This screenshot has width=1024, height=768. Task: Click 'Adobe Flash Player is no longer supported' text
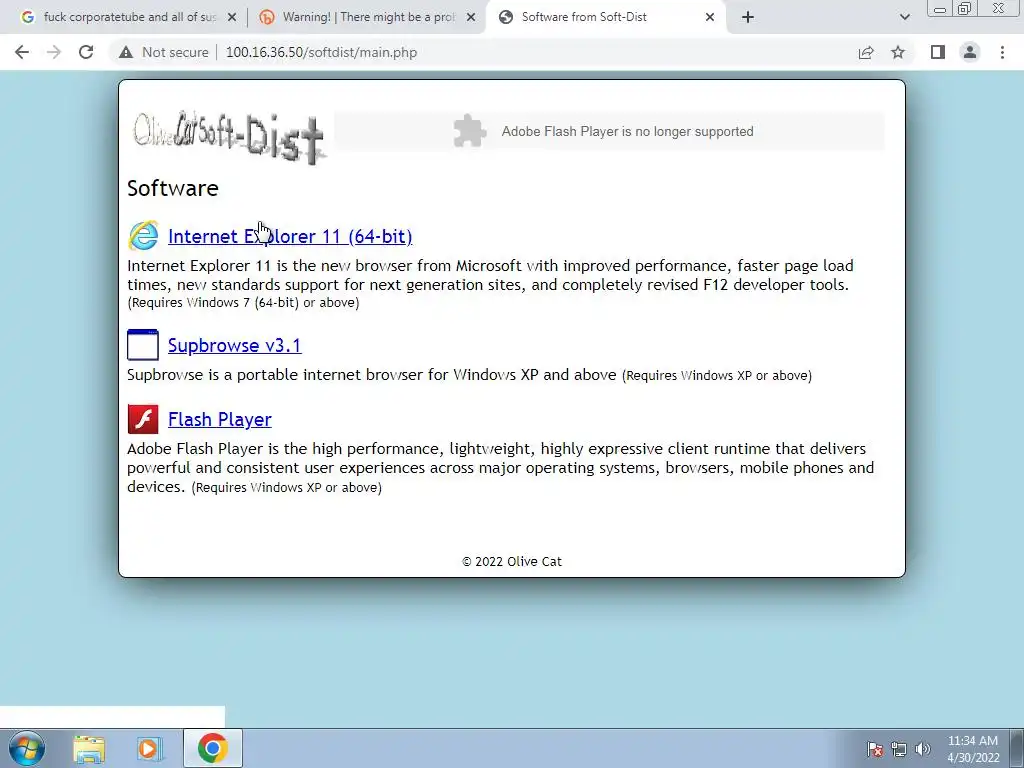click(x=627, y=131)
